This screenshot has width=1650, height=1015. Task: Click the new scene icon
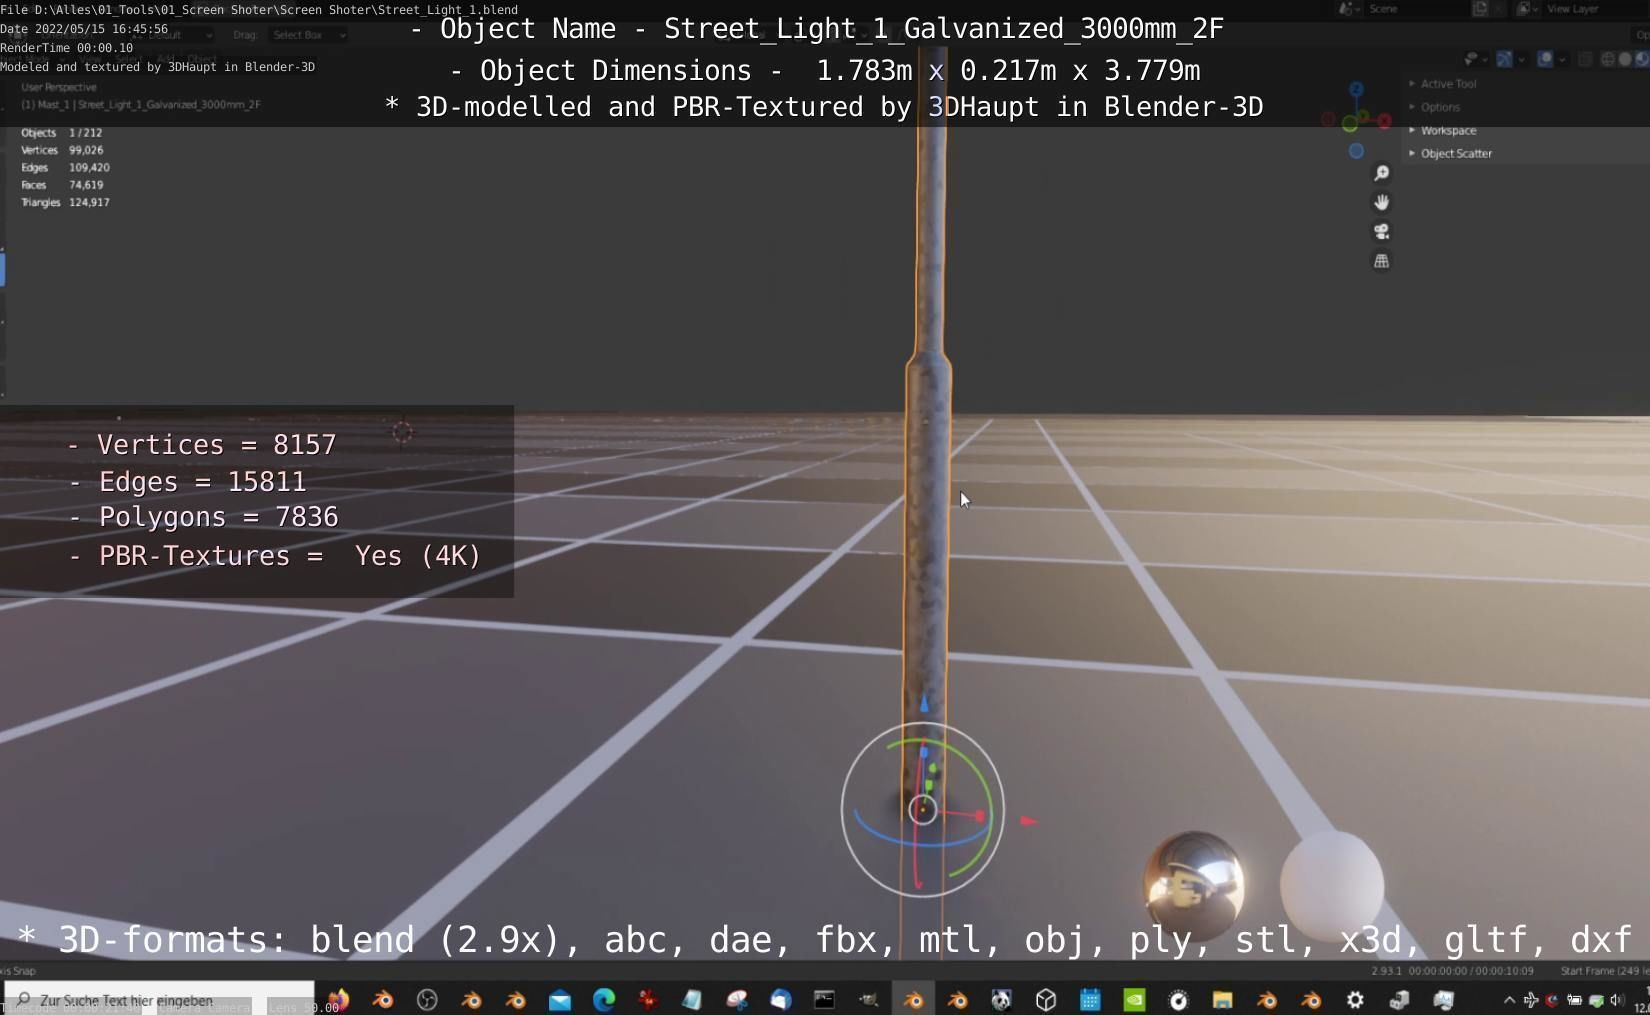[1480, 9]
